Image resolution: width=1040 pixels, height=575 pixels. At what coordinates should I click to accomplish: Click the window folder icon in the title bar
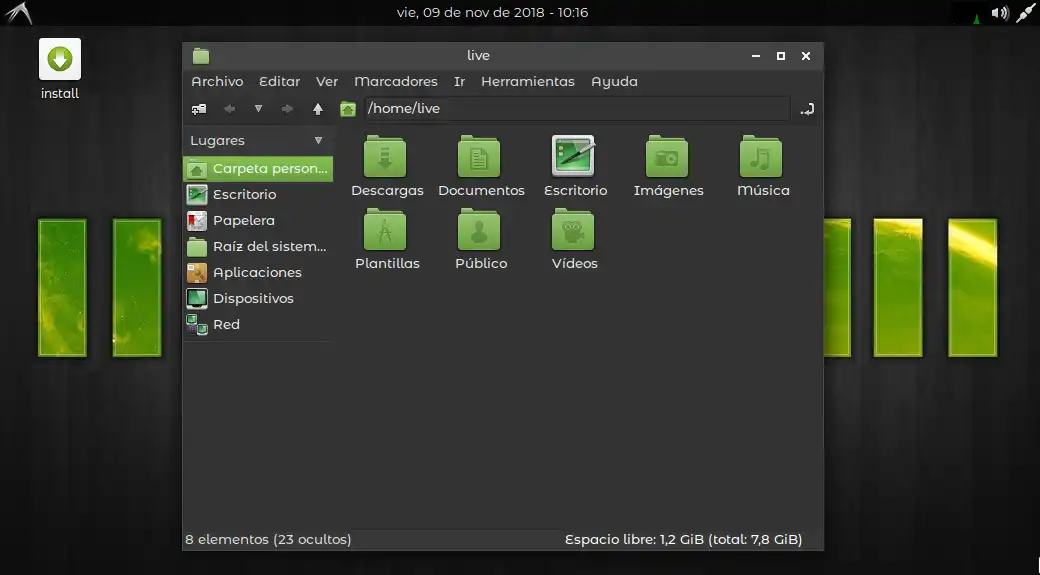pos(201,56)
